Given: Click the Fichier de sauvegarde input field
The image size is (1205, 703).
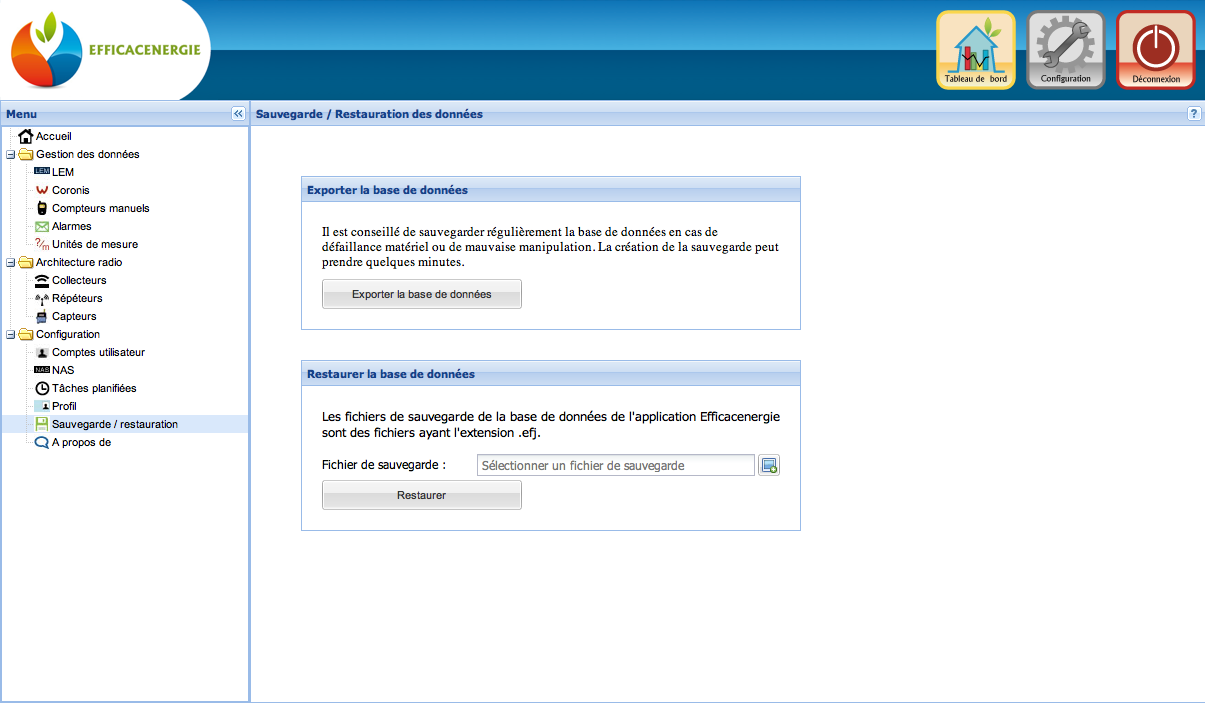Looking at the screenshot, I should 616,465.
